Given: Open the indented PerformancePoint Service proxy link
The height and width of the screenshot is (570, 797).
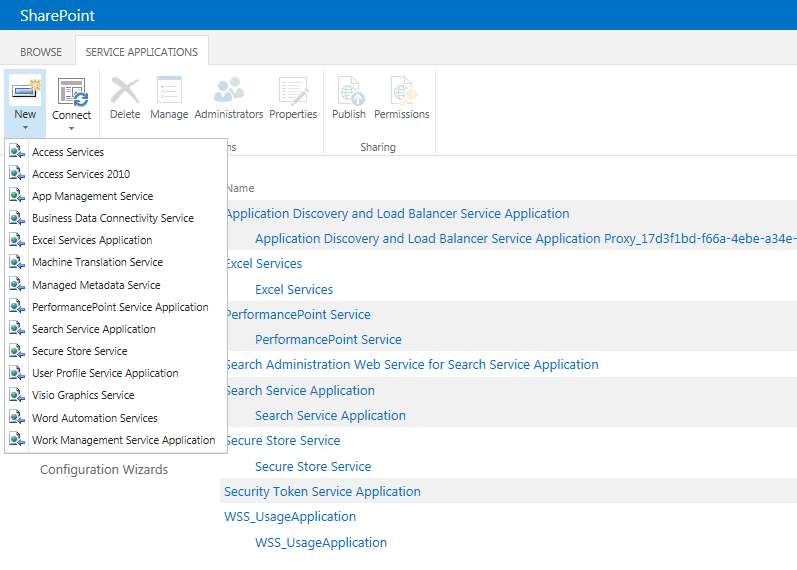Looking at the screenshot, I should click(x=328, y=339).
